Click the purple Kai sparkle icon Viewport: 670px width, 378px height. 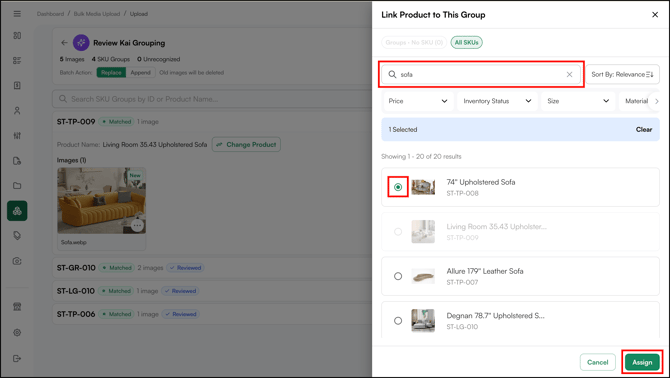click(81, 43)
